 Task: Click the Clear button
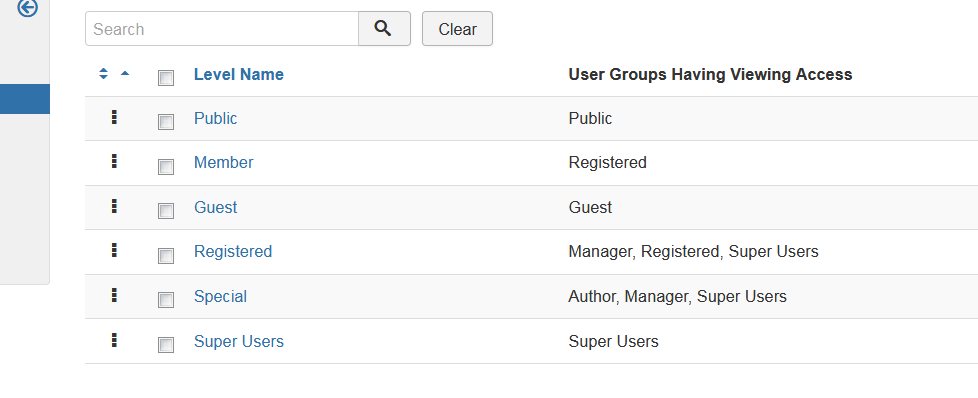[457, 29]
